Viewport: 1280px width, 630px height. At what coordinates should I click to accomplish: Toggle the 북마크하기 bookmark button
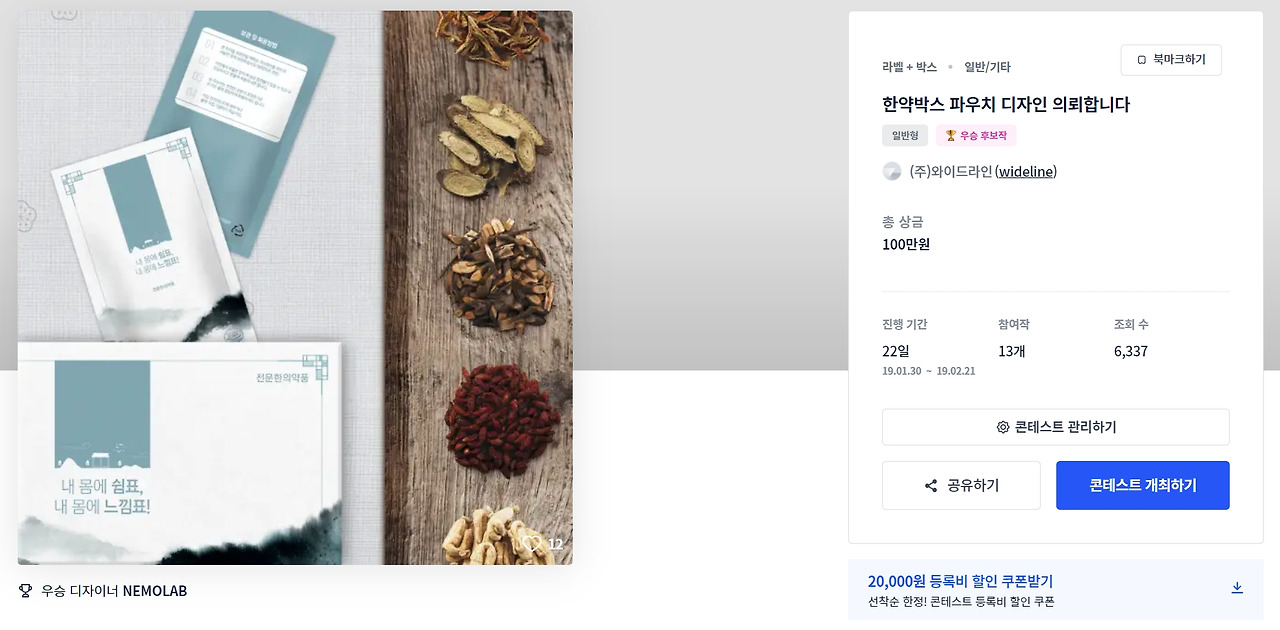click(x=1171, y=60)
